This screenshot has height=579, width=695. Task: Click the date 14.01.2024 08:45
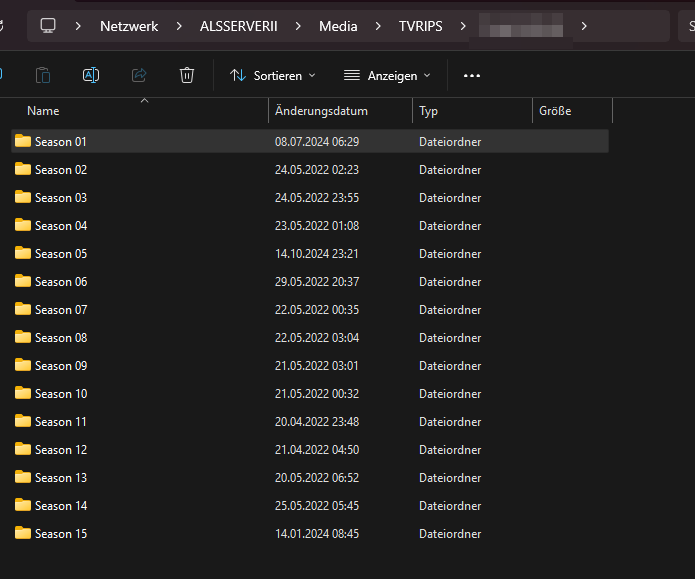tap(317, 533)
